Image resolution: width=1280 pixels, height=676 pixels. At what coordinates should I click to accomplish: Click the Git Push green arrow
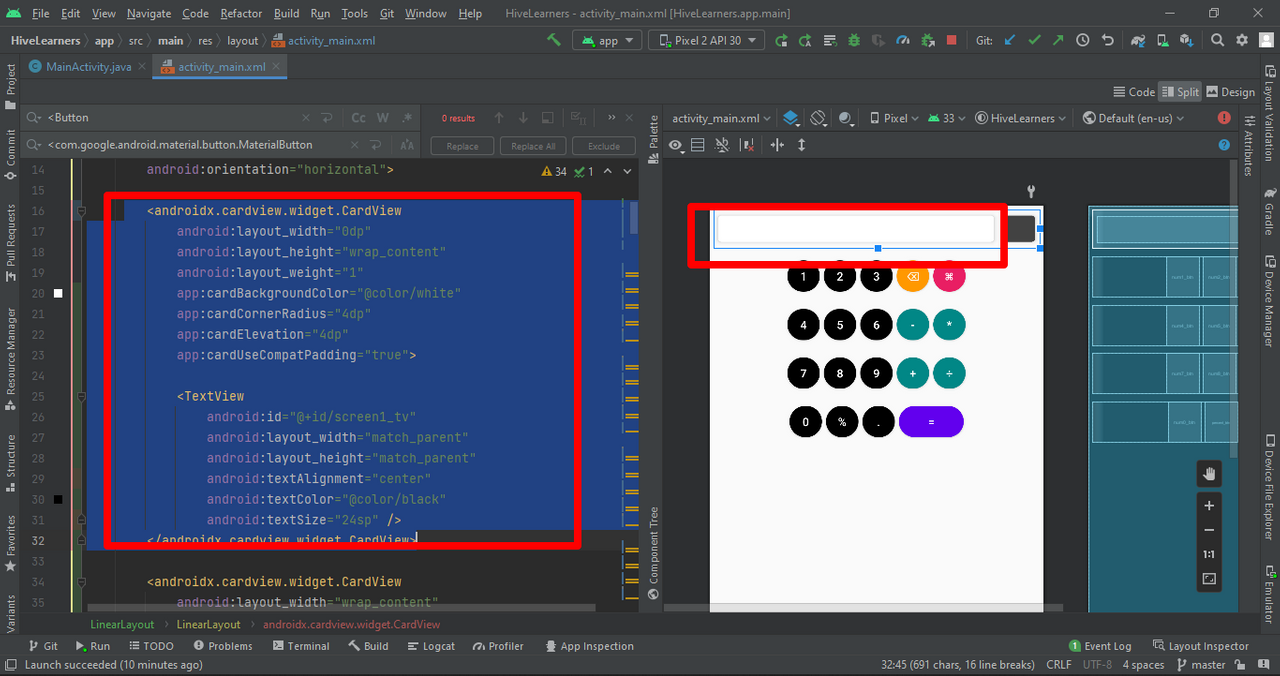[1058, 40]
